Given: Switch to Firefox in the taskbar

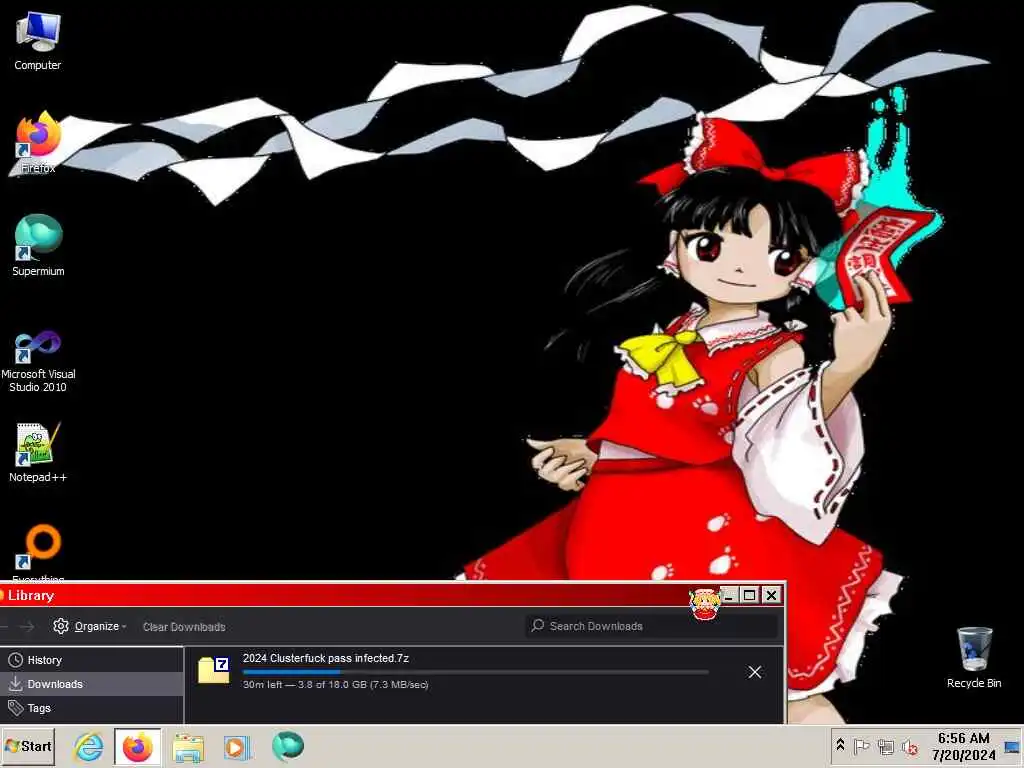Looking at the screenshot, I should [138, 746].
